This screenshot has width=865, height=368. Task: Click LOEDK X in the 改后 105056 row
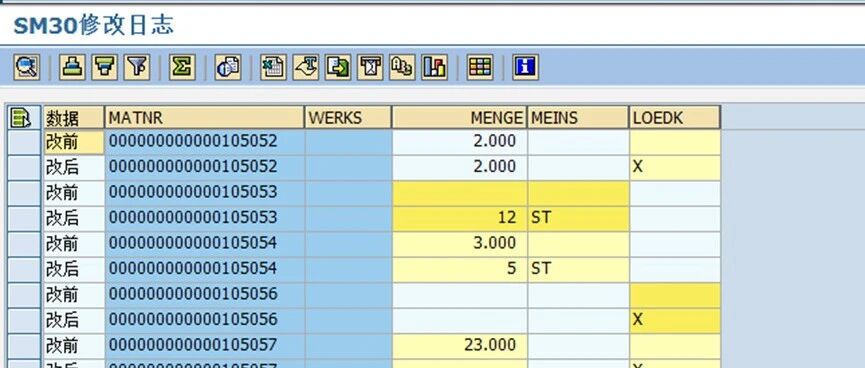pyautogui.click(x=675, y=320)
